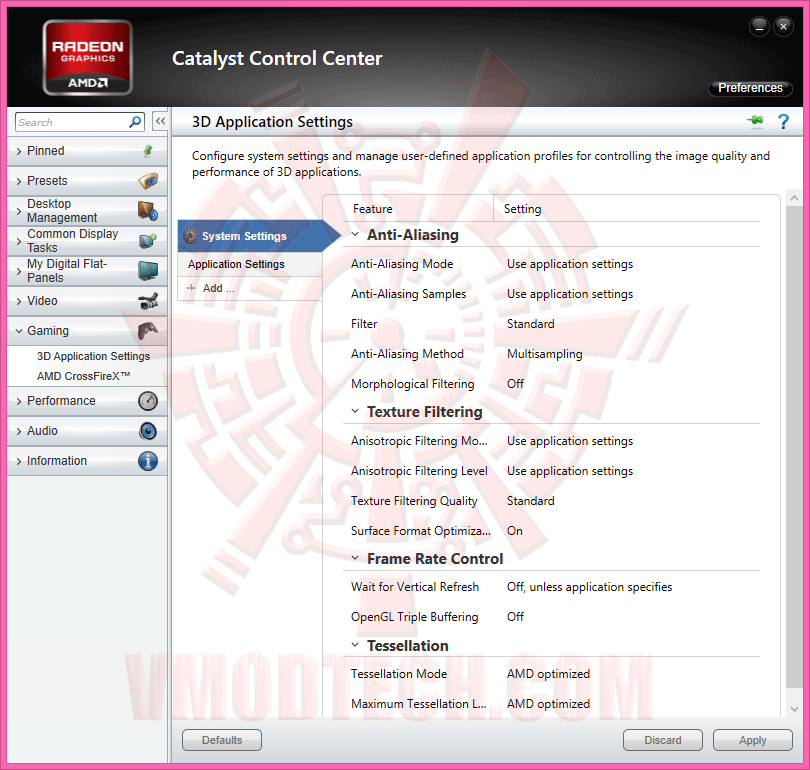Click the Pinned pushpin icon

pos(148,151)
